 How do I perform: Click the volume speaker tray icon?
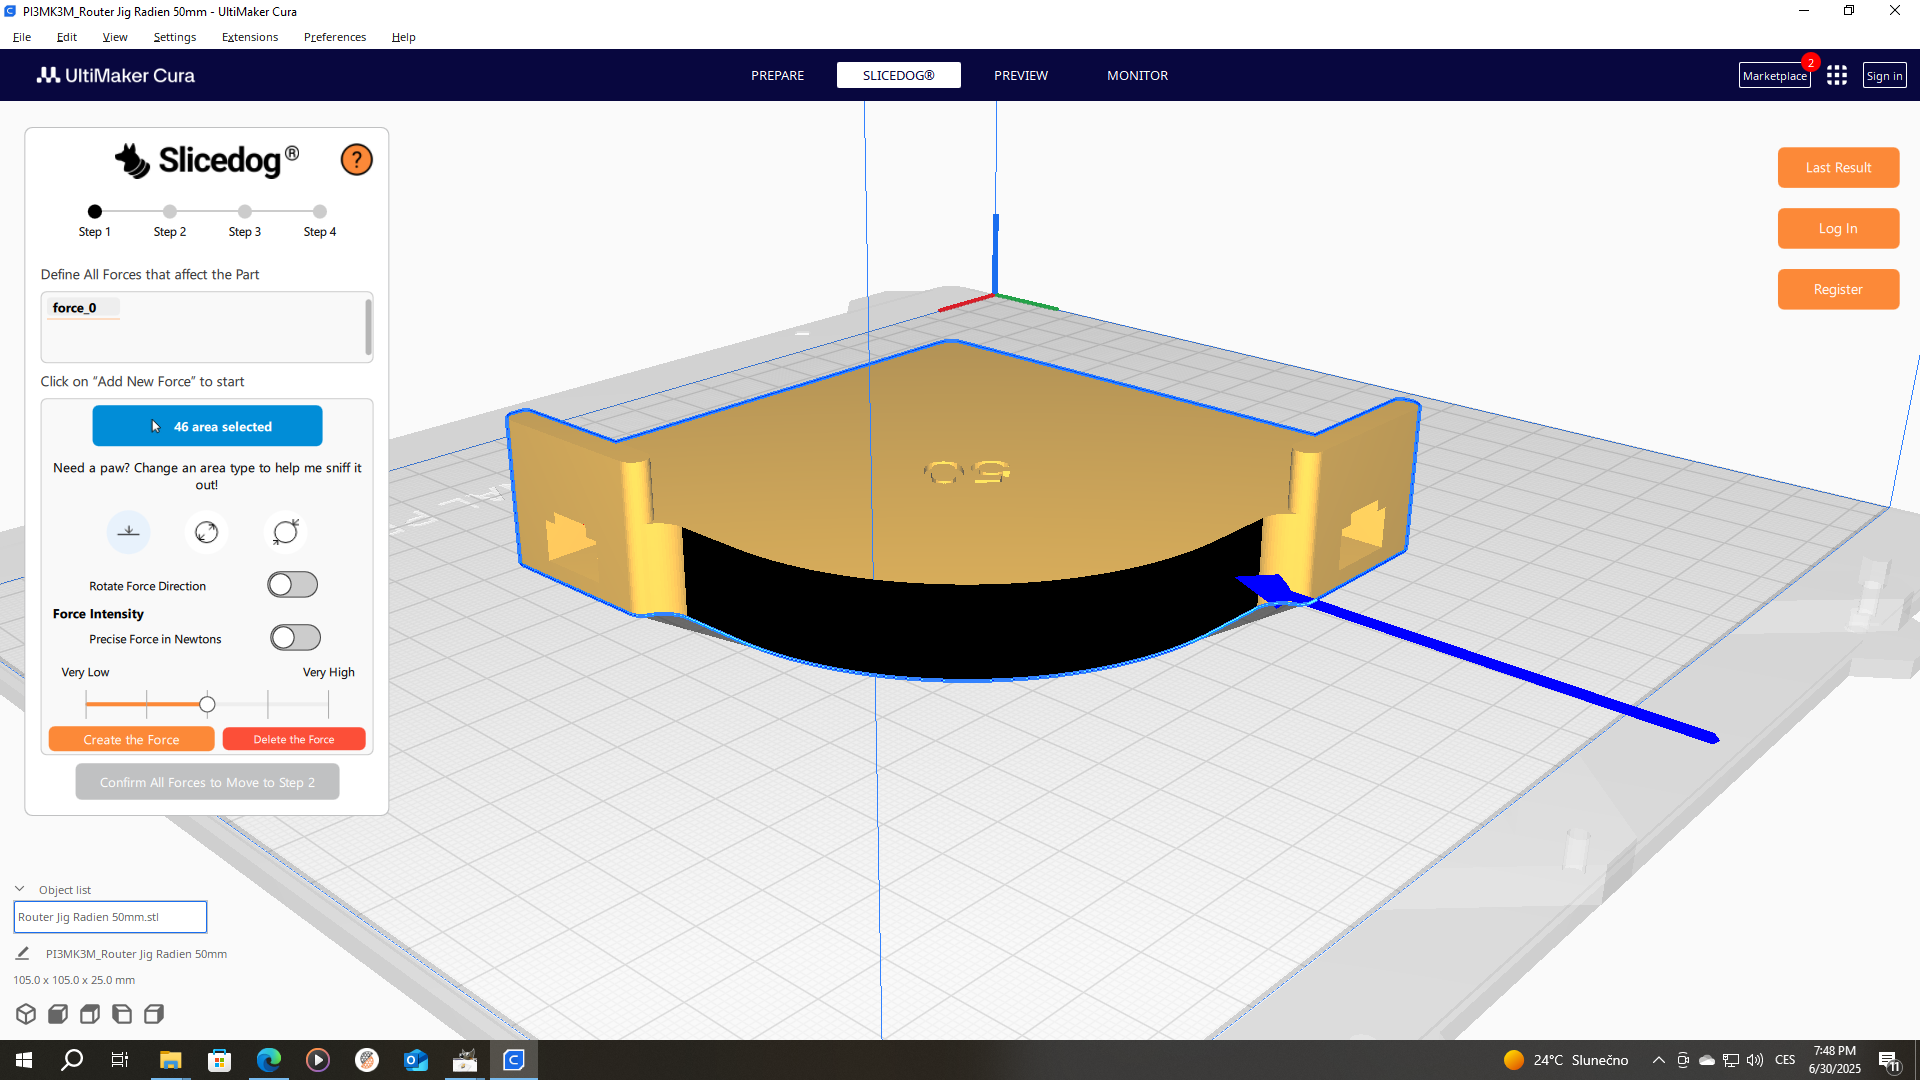1755,1060
